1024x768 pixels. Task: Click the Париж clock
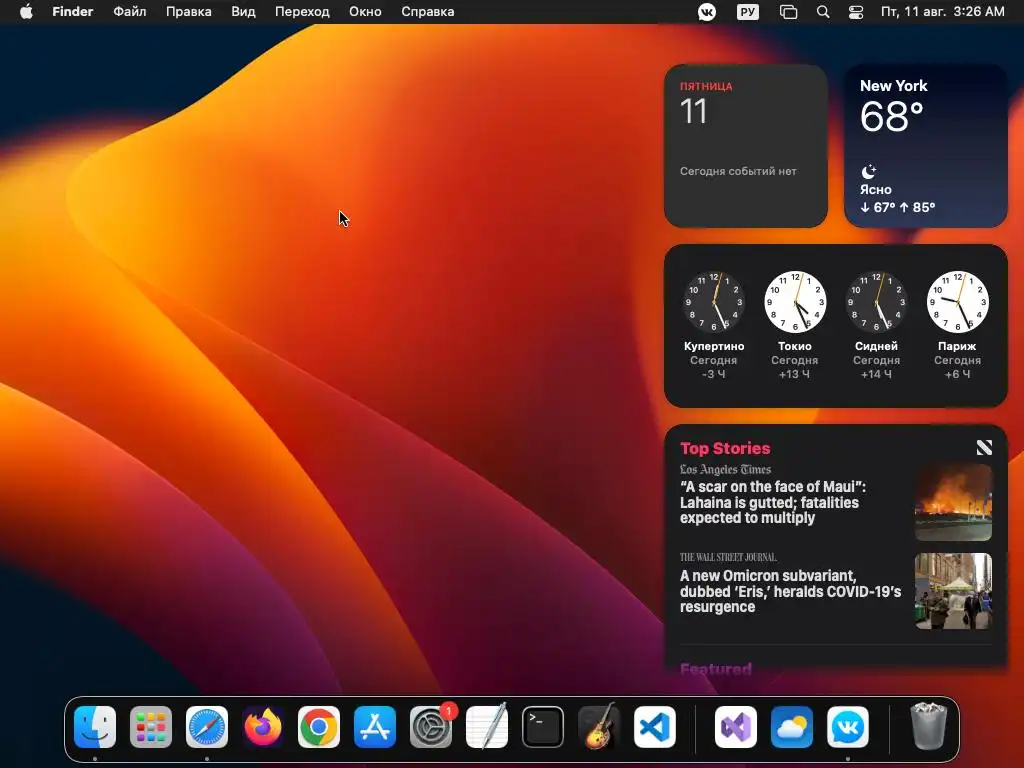tap(957, 302)
